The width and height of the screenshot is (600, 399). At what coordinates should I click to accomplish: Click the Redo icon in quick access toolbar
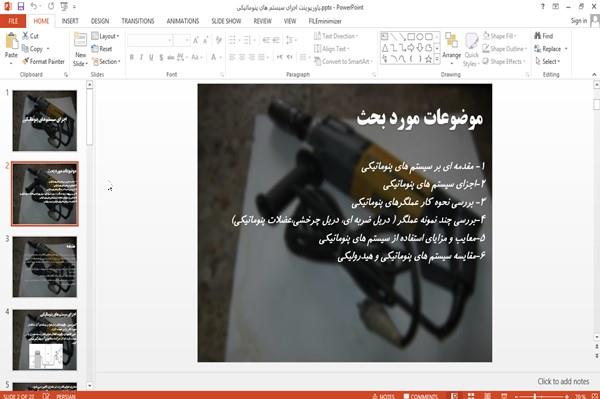[x=51, y=6]
